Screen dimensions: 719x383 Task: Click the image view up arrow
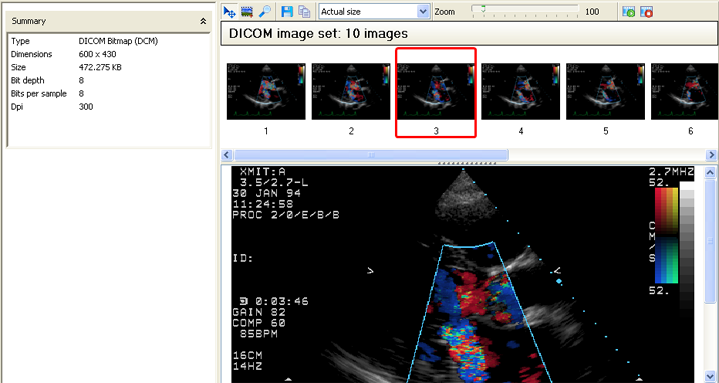pos(710,173)
